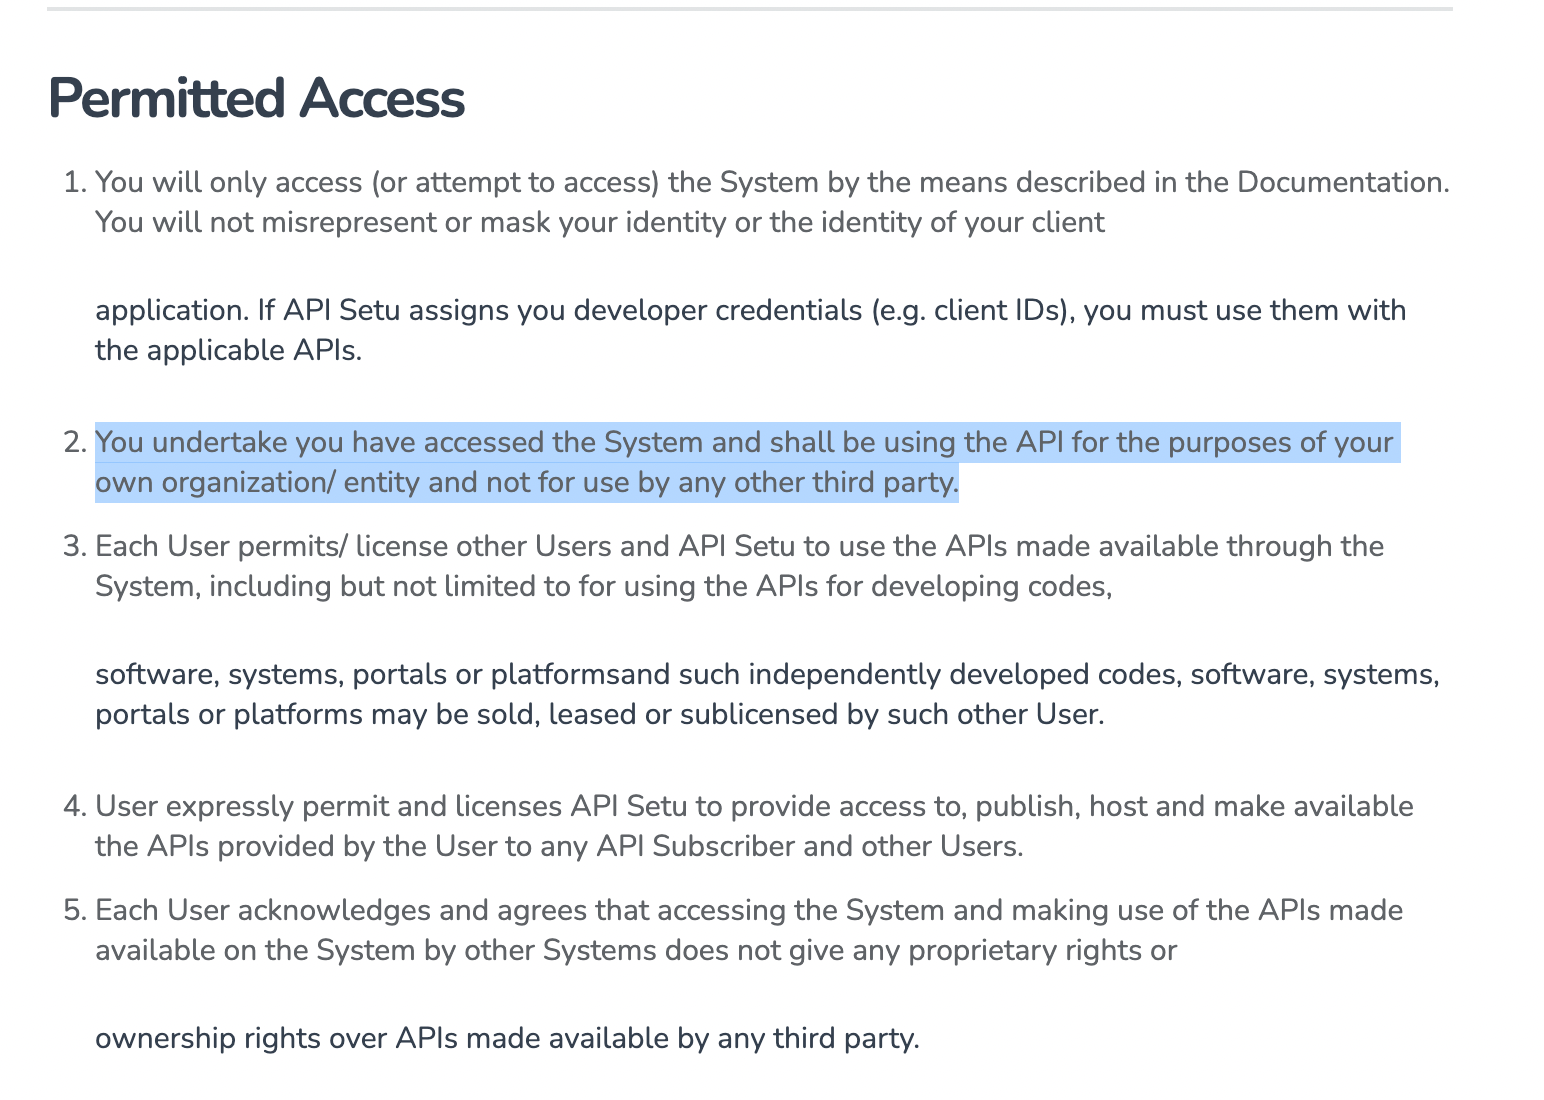Click the words "proprietary rights or" in item 5
Image resolution: width=1544 pixels, height=1100 pixels.
coord(1042,950)
